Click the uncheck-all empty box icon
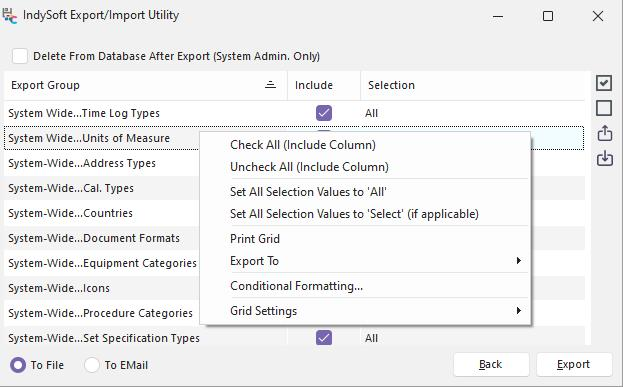623x387 pixels. [x=604, y=108]
